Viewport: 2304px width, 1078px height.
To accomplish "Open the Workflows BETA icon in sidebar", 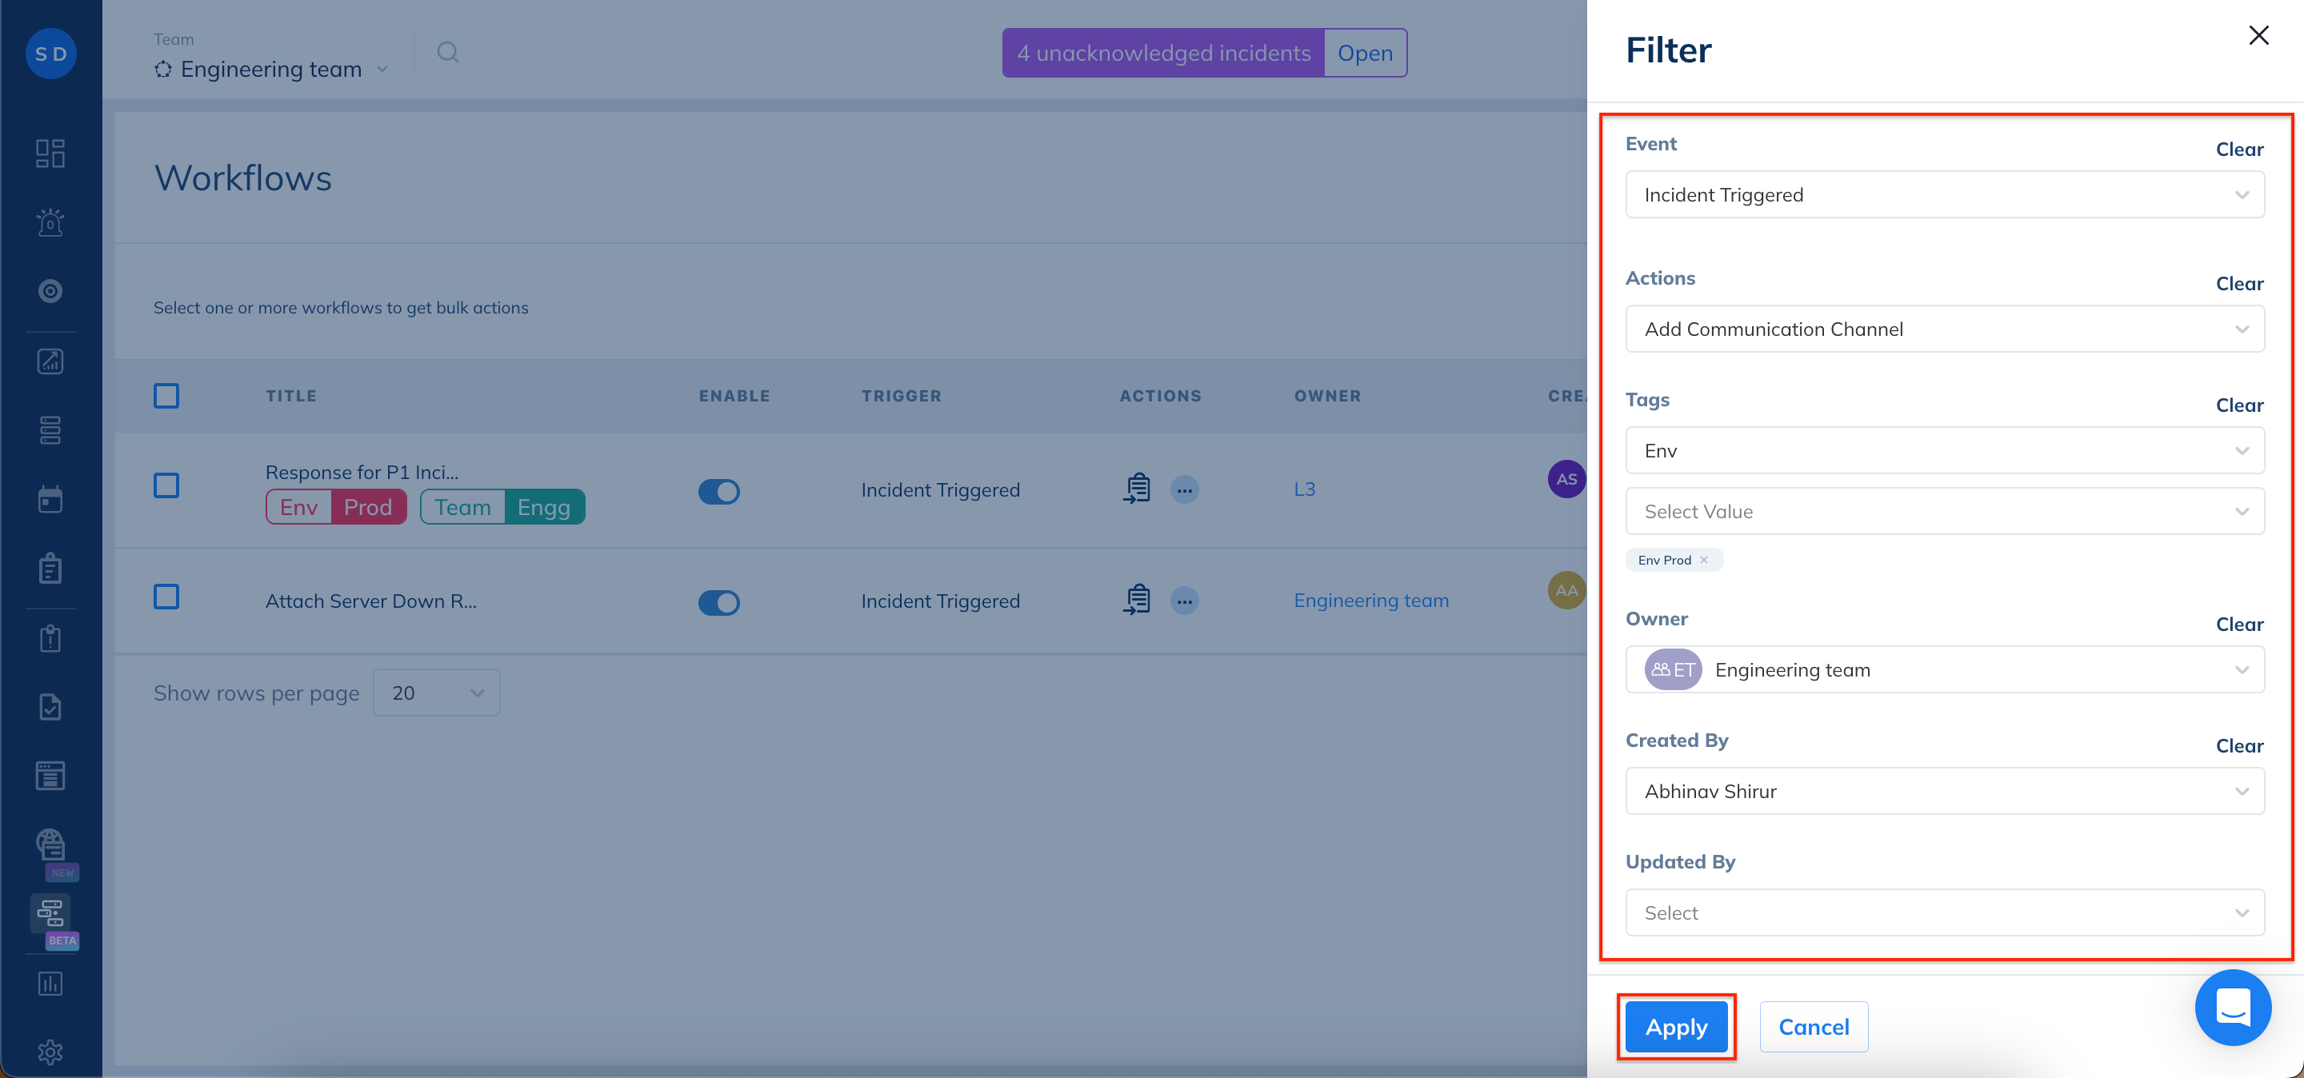I will (x=52, y=915).
